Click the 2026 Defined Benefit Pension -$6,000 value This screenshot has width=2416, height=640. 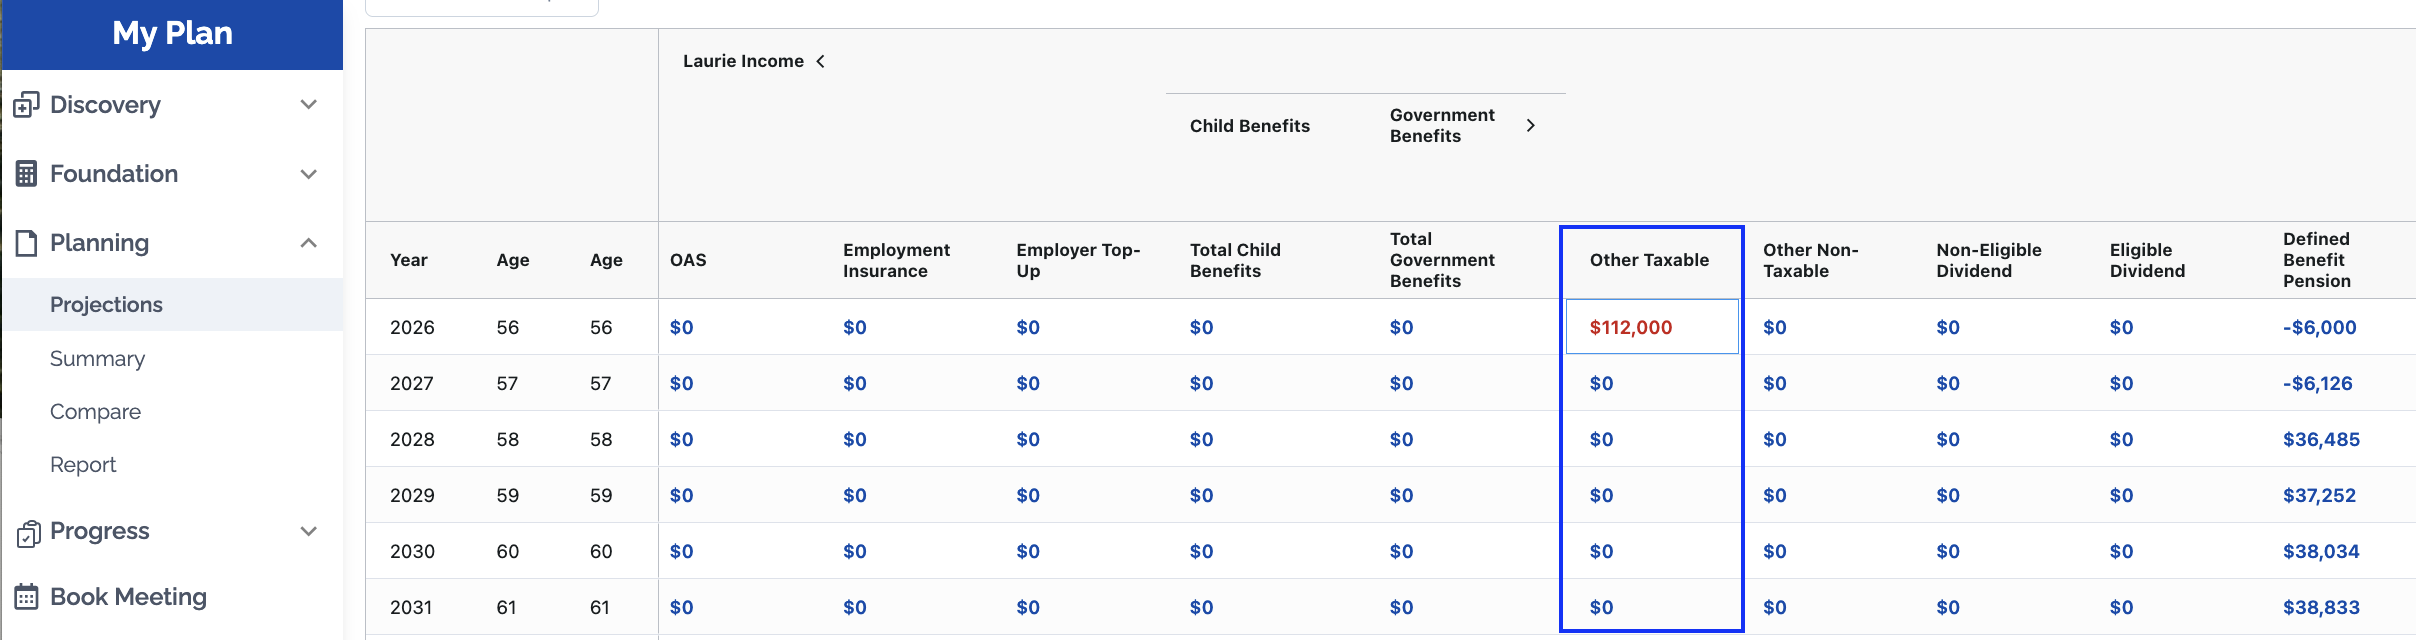point(2319,327)
